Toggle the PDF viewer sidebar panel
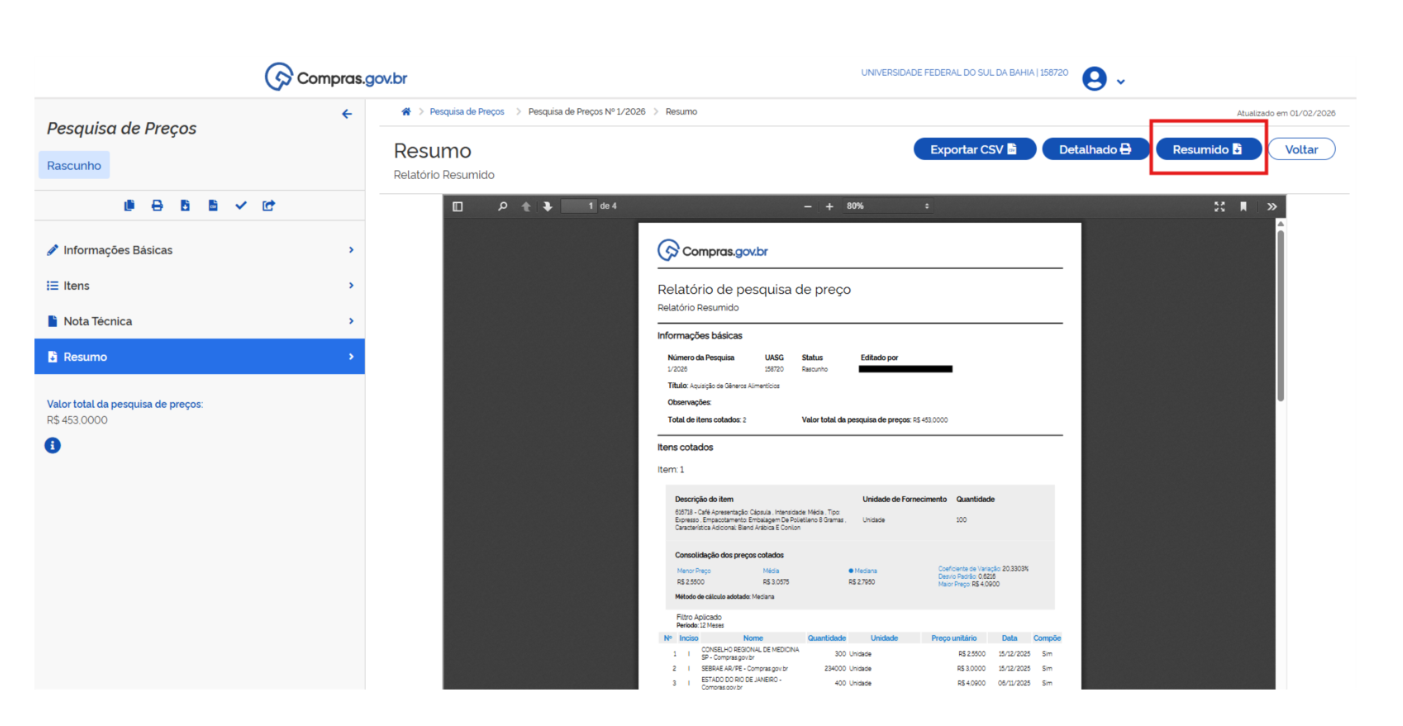Viewport: 1403px width, 726px height. pos(458,206)
